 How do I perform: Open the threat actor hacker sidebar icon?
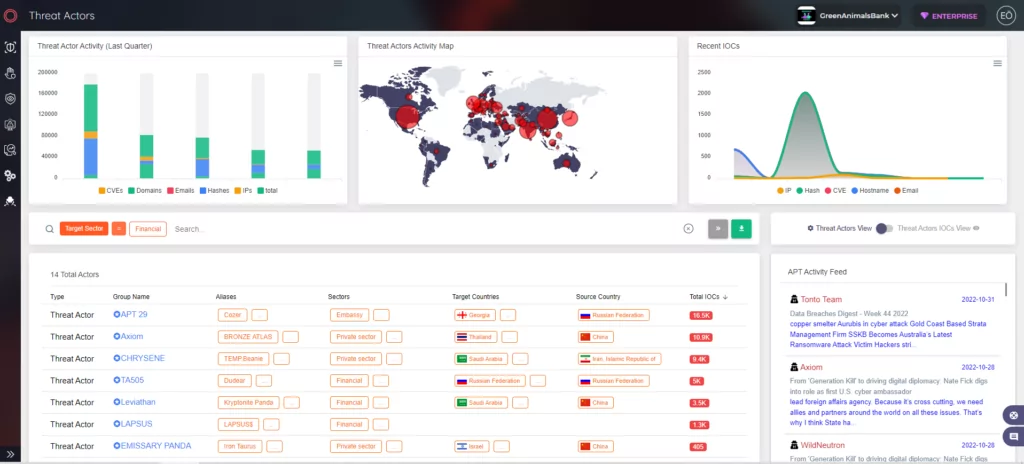(x=10, y=201)
